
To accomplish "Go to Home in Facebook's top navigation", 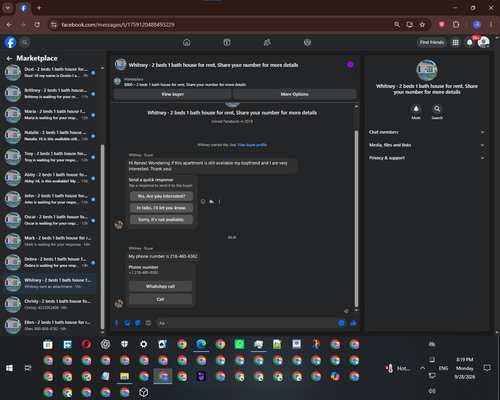I will 187,42.
